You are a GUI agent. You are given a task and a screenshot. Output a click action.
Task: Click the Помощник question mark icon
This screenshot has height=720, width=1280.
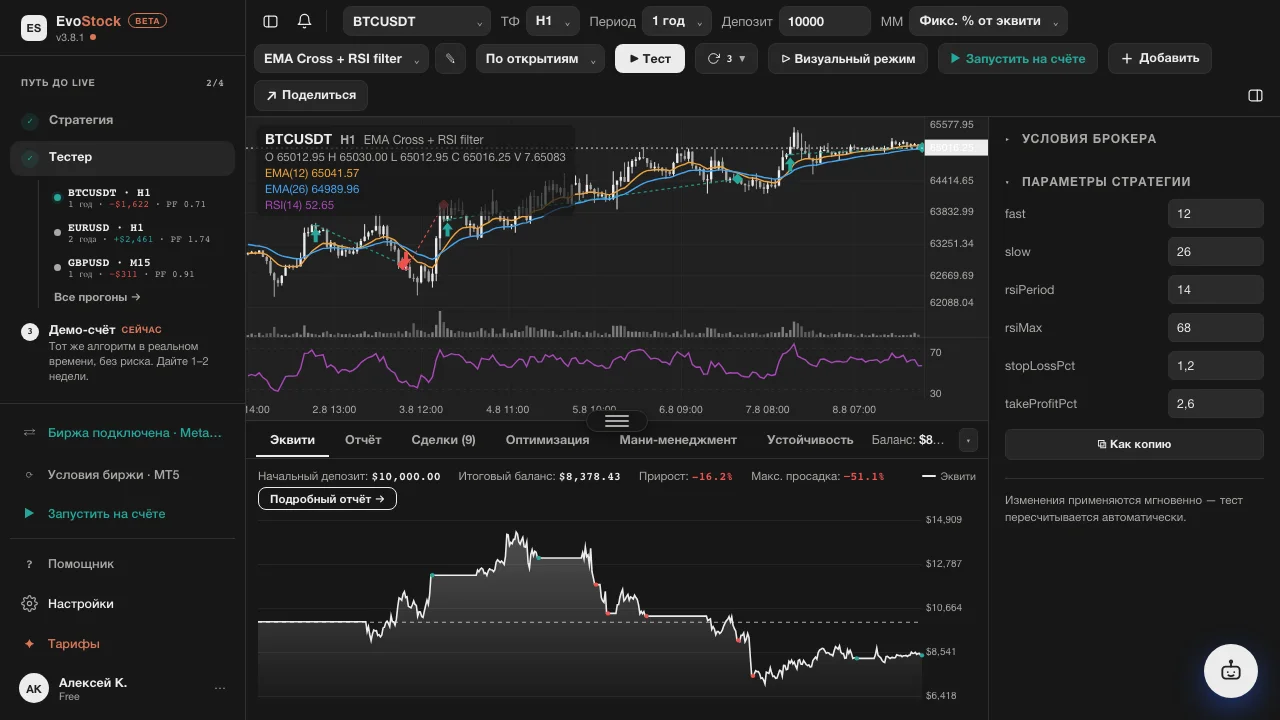[x=29, y=564]
